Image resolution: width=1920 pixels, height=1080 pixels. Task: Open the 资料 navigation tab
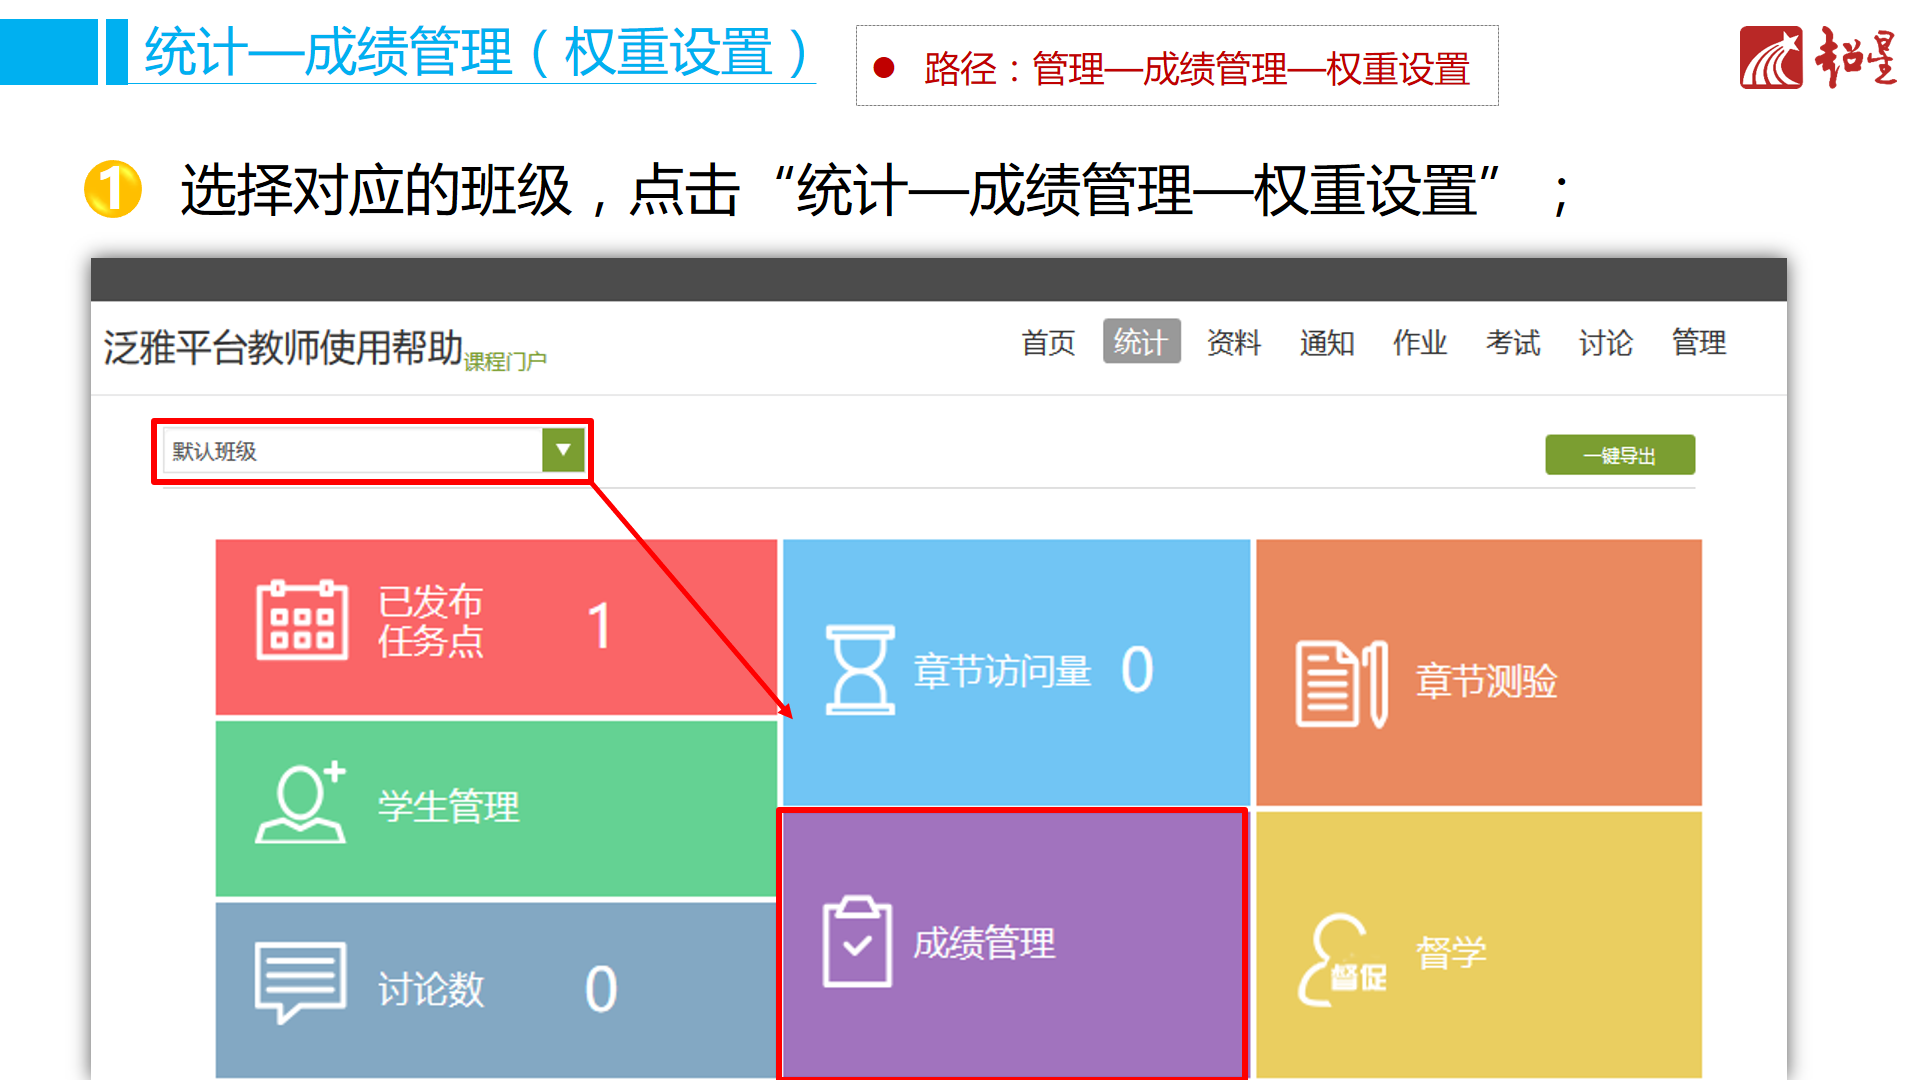(x=1233, y=343)
